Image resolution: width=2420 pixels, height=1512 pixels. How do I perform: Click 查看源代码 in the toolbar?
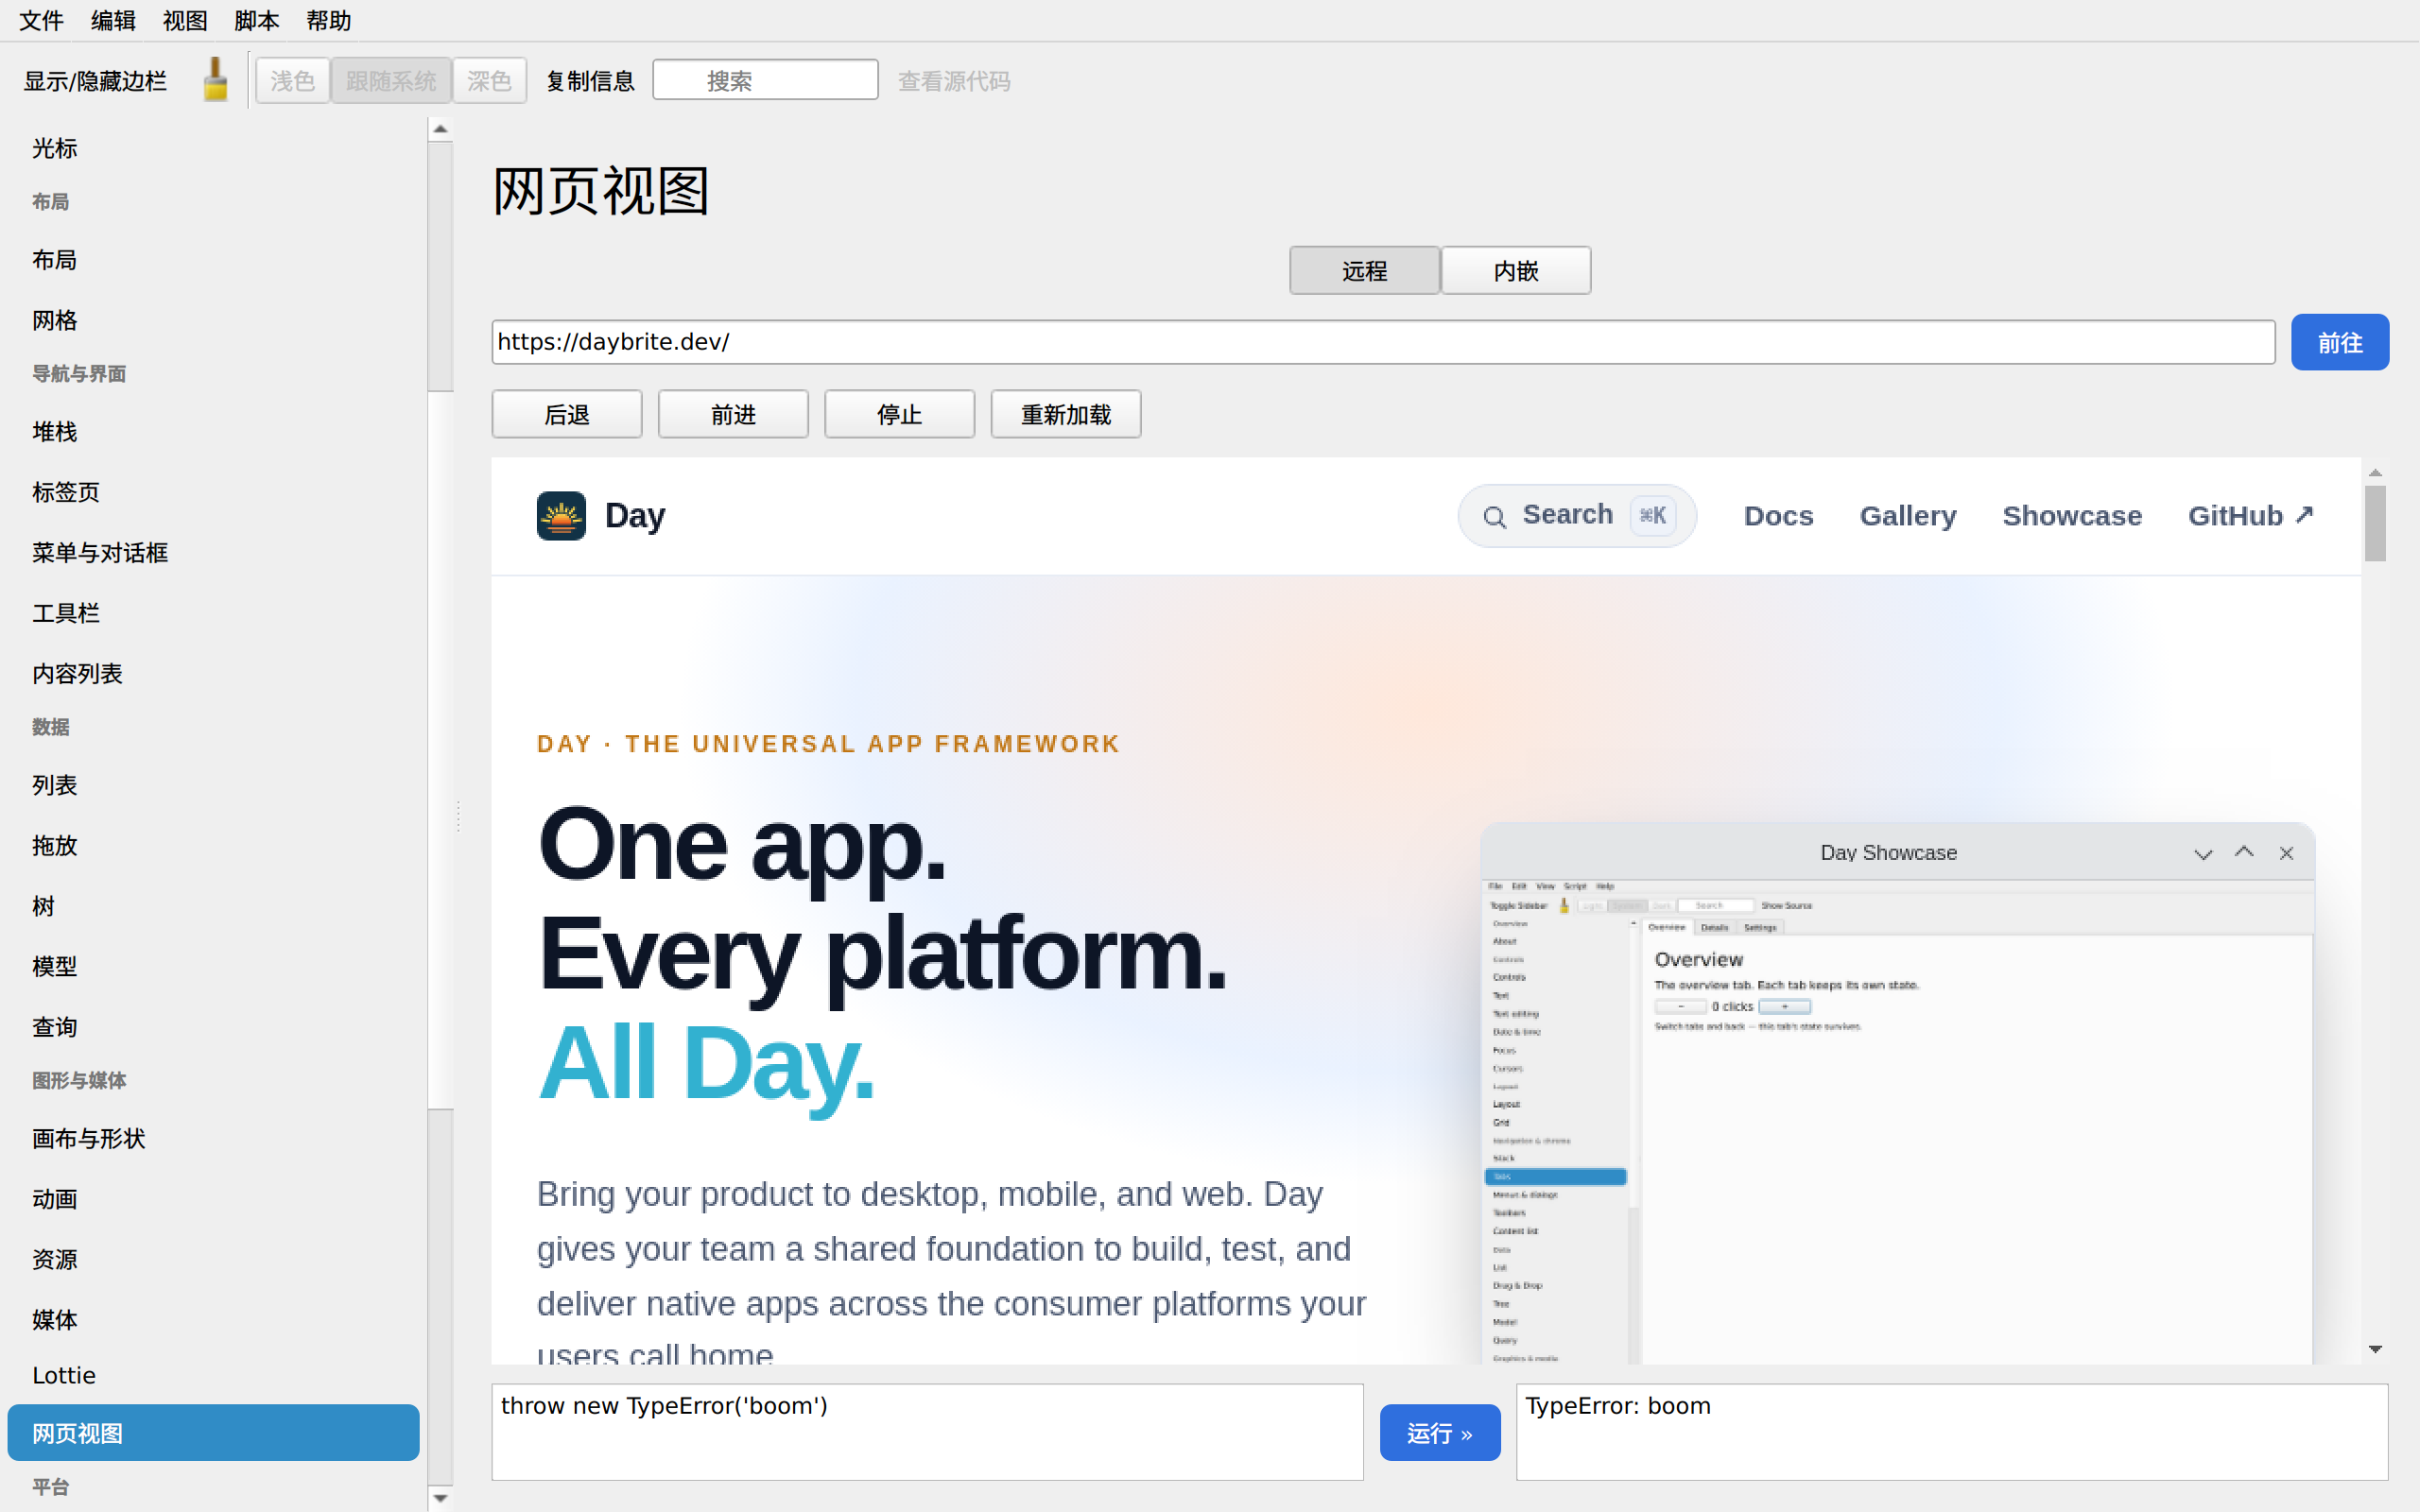click(954, 81)
